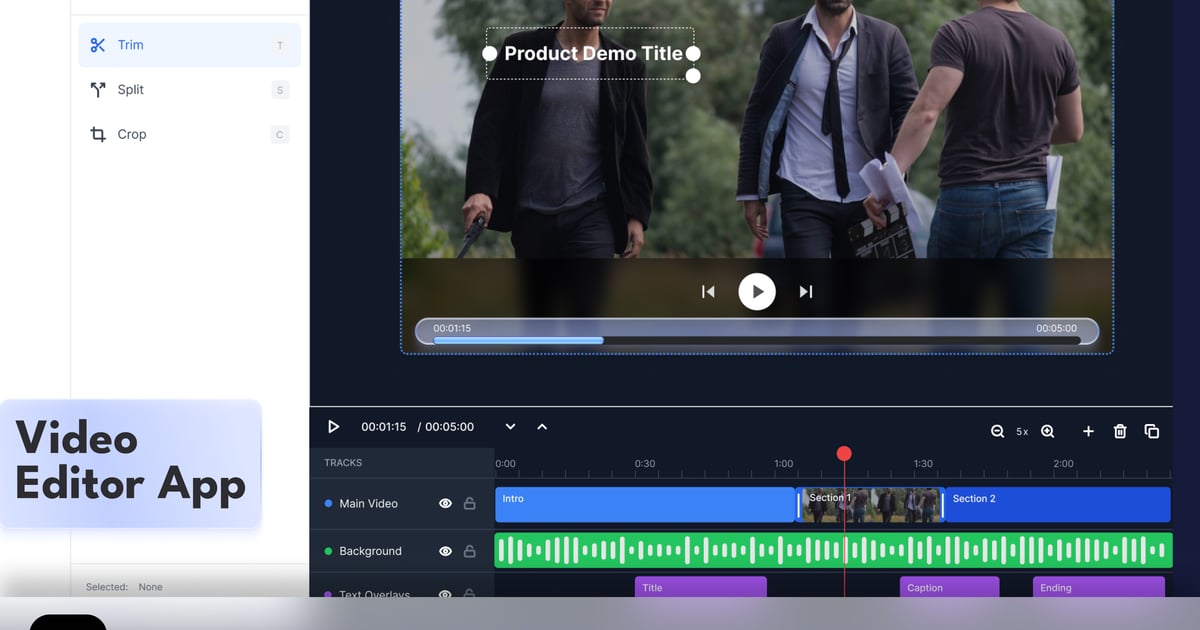1200x630 pixels.
Task: Skip to next in preview
Action: point(806,292)
